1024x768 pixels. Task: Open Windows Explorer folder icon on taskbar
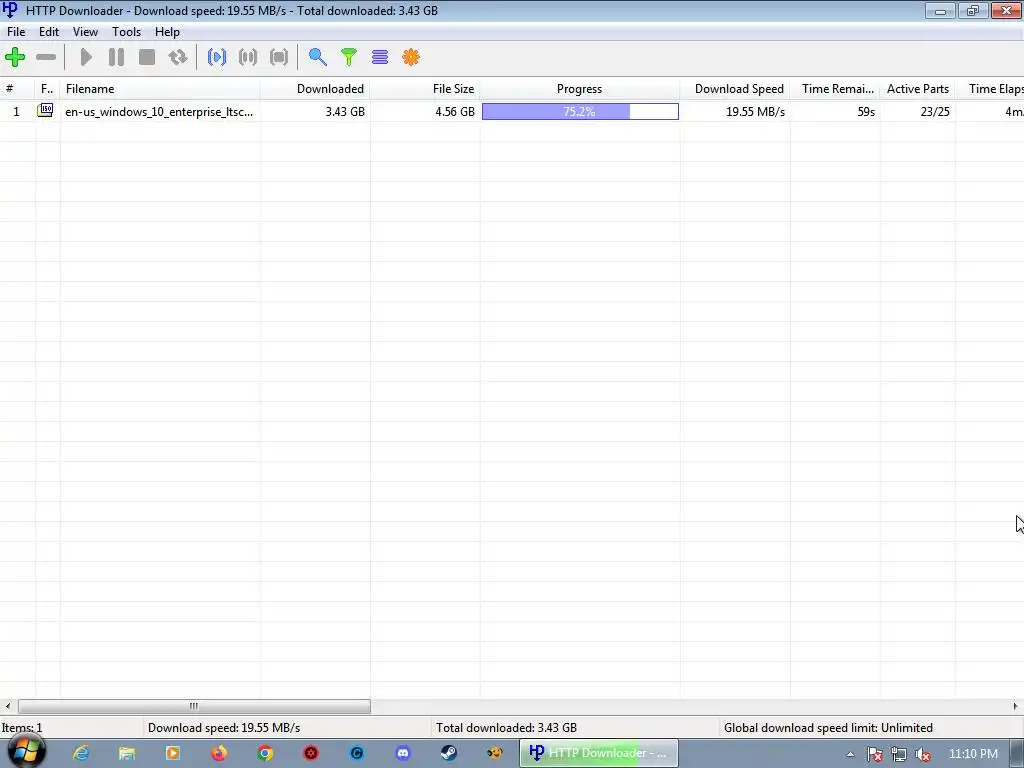[x=127, y=753]
